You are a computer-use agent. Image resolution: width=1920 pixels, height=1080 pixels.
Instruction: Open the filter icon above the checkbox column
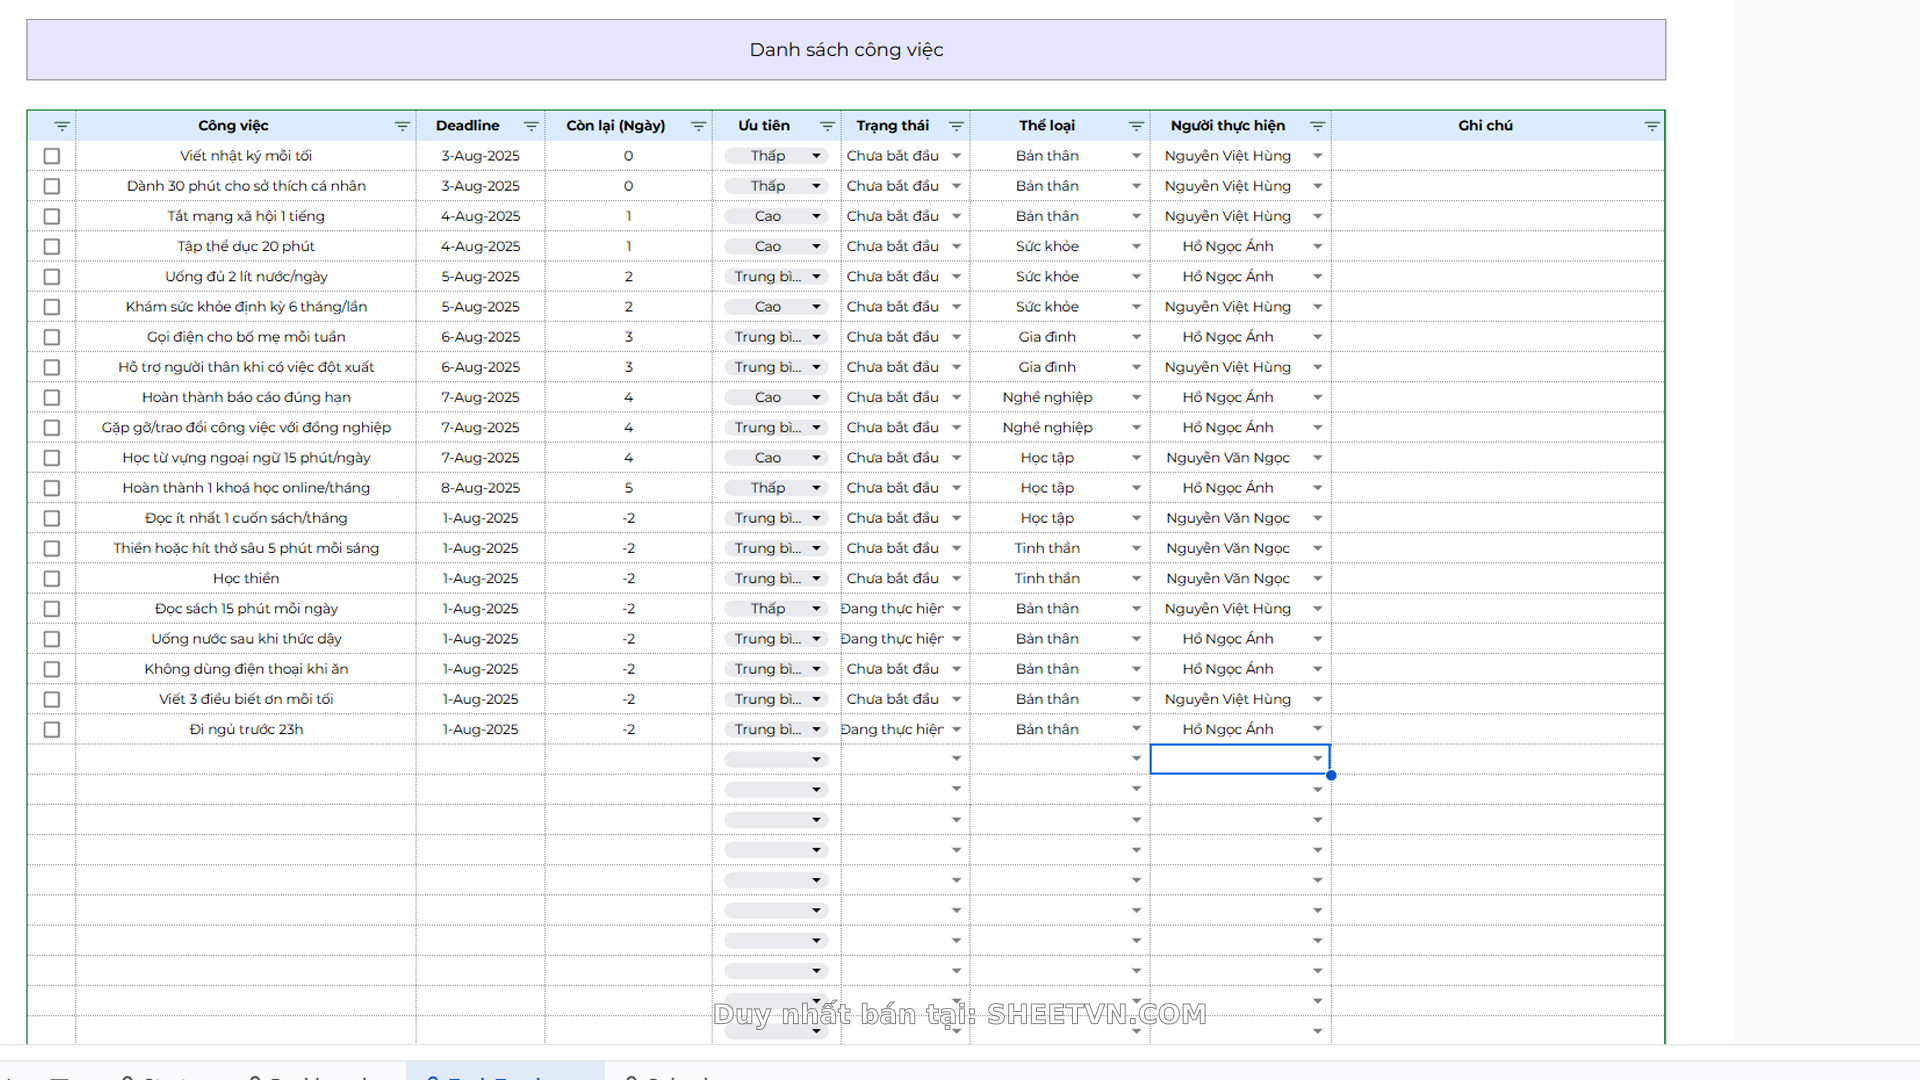[62, 126]
